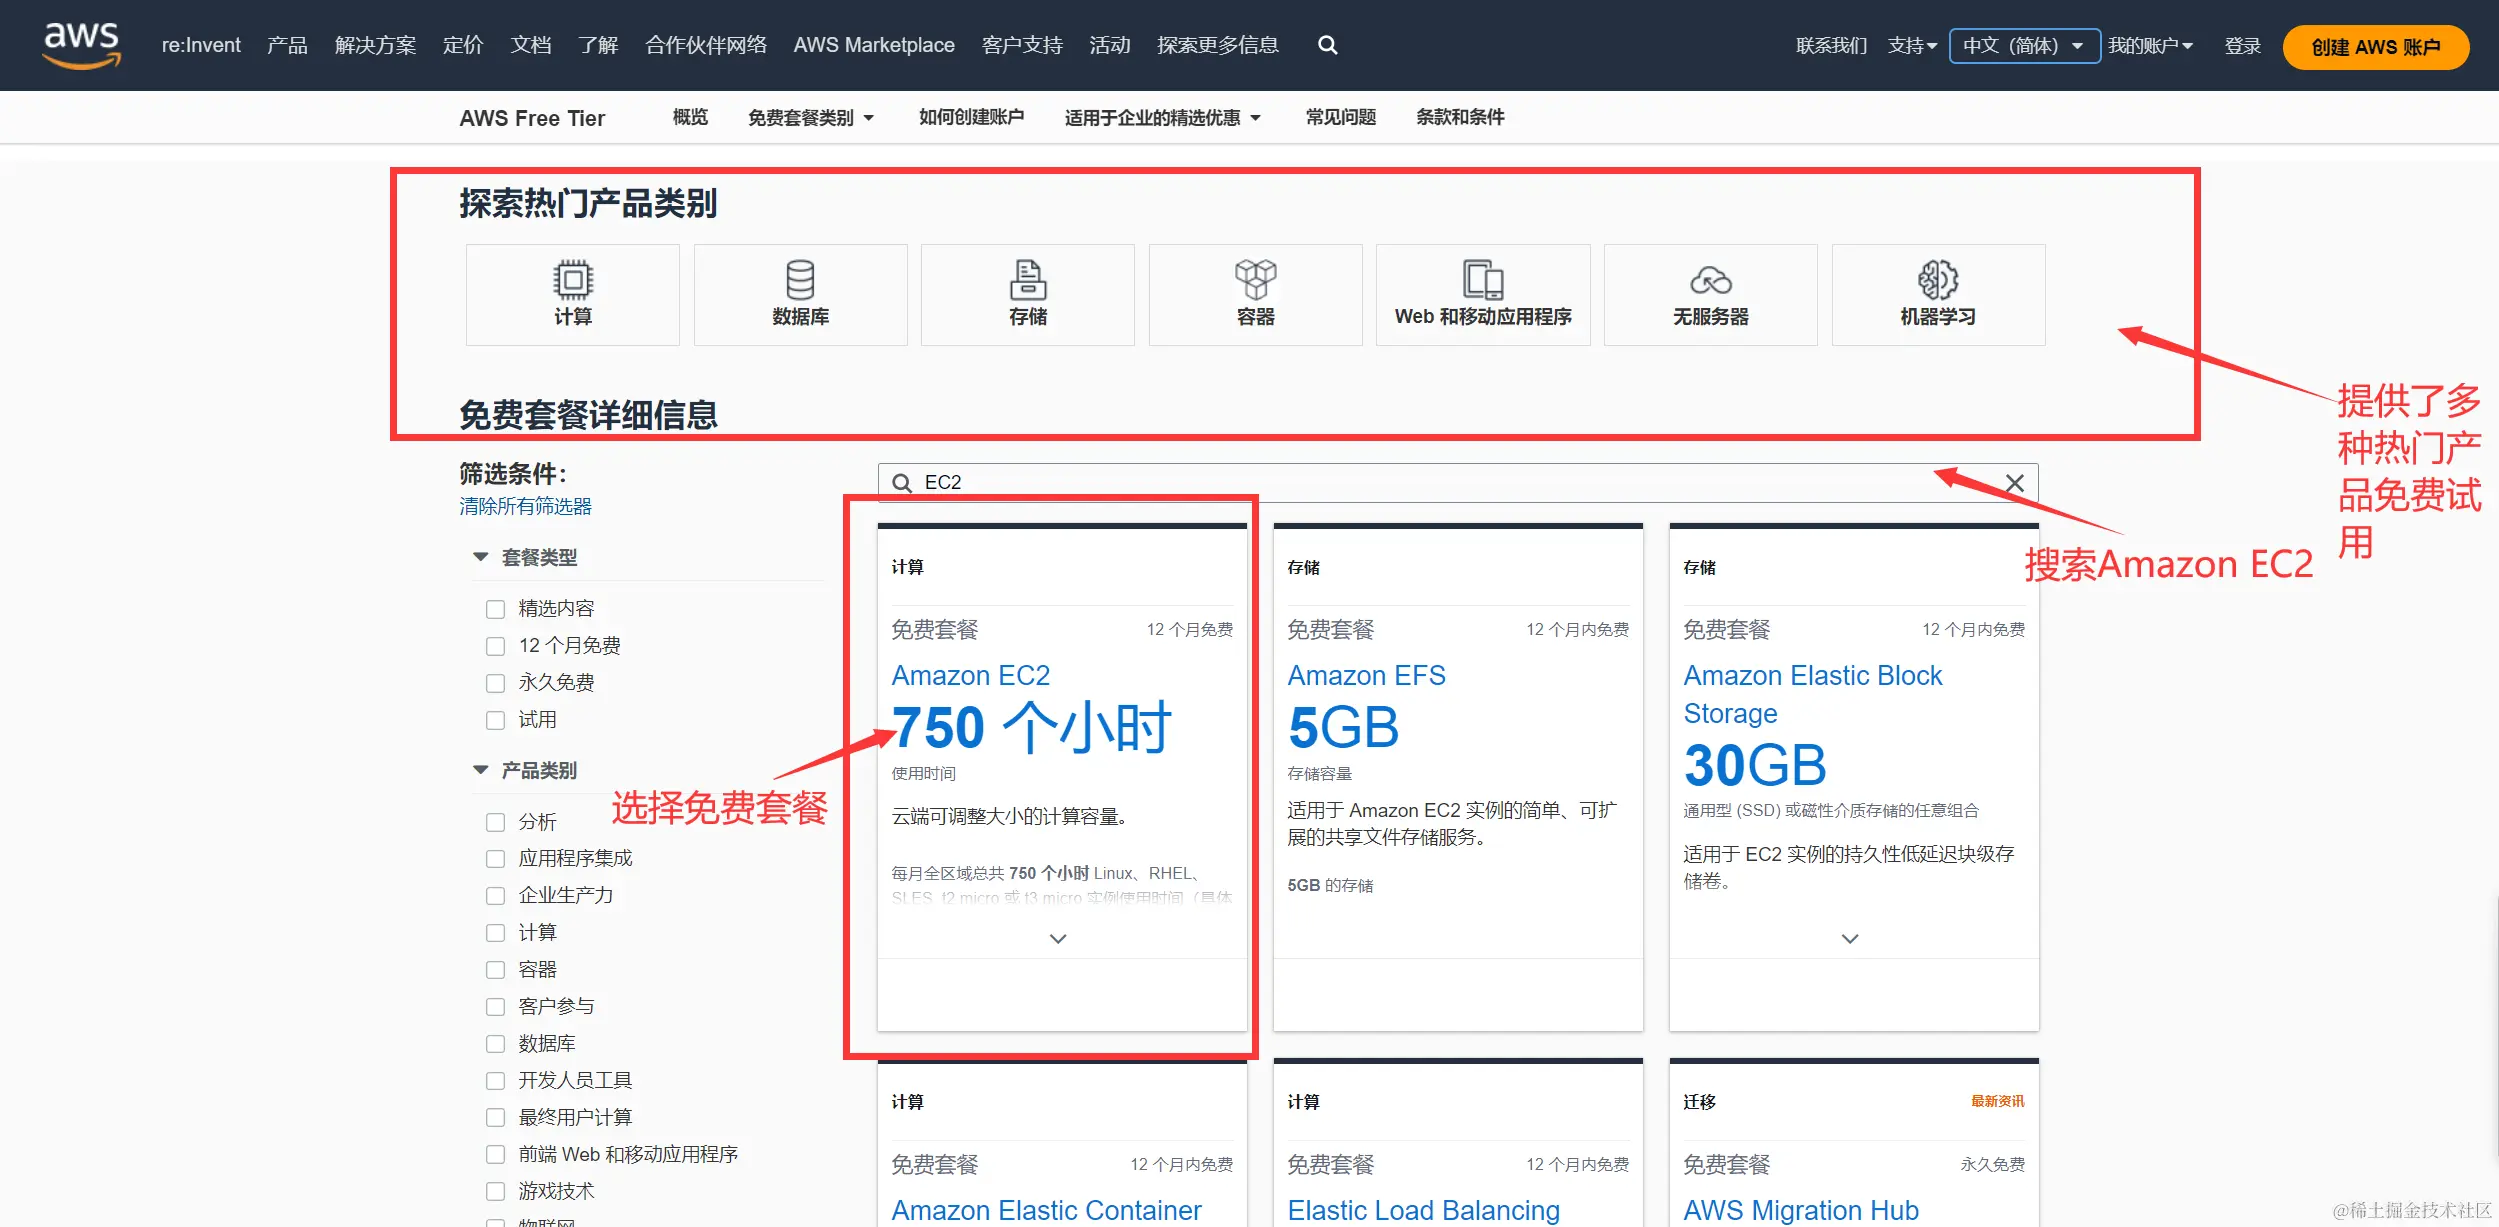Screen dimensions: 2499x1227
Task: Select the Compute (计算) category tile
Action: tap(573, 295)
